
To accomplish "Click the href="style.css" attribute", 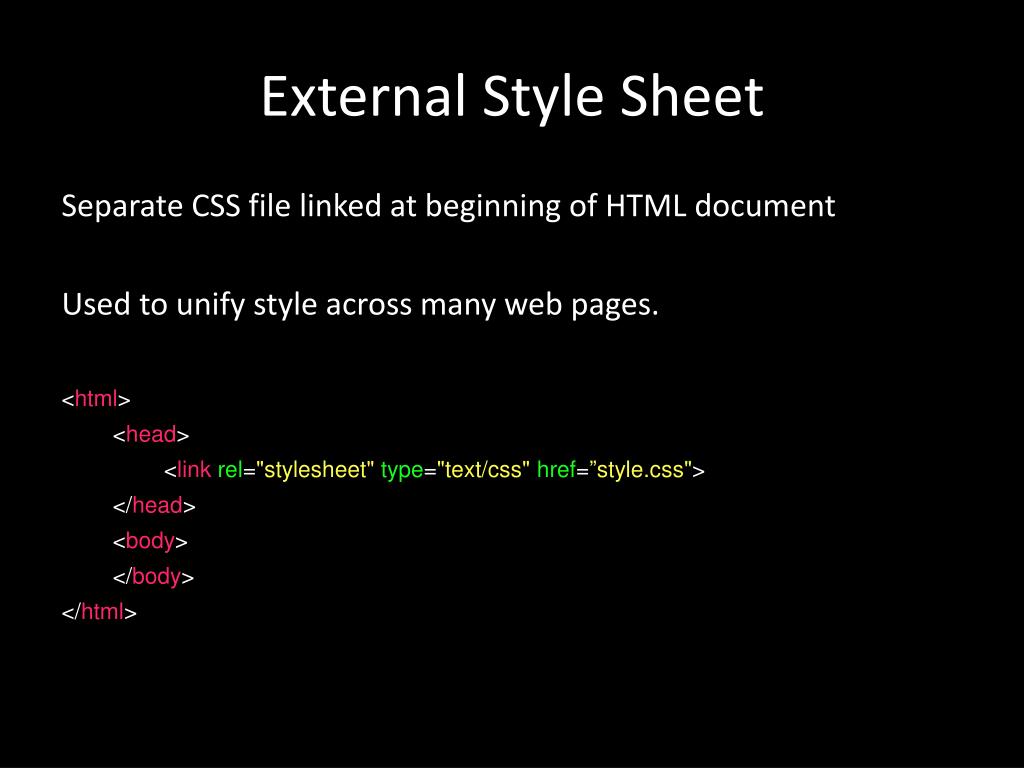I will coord(615,470).
